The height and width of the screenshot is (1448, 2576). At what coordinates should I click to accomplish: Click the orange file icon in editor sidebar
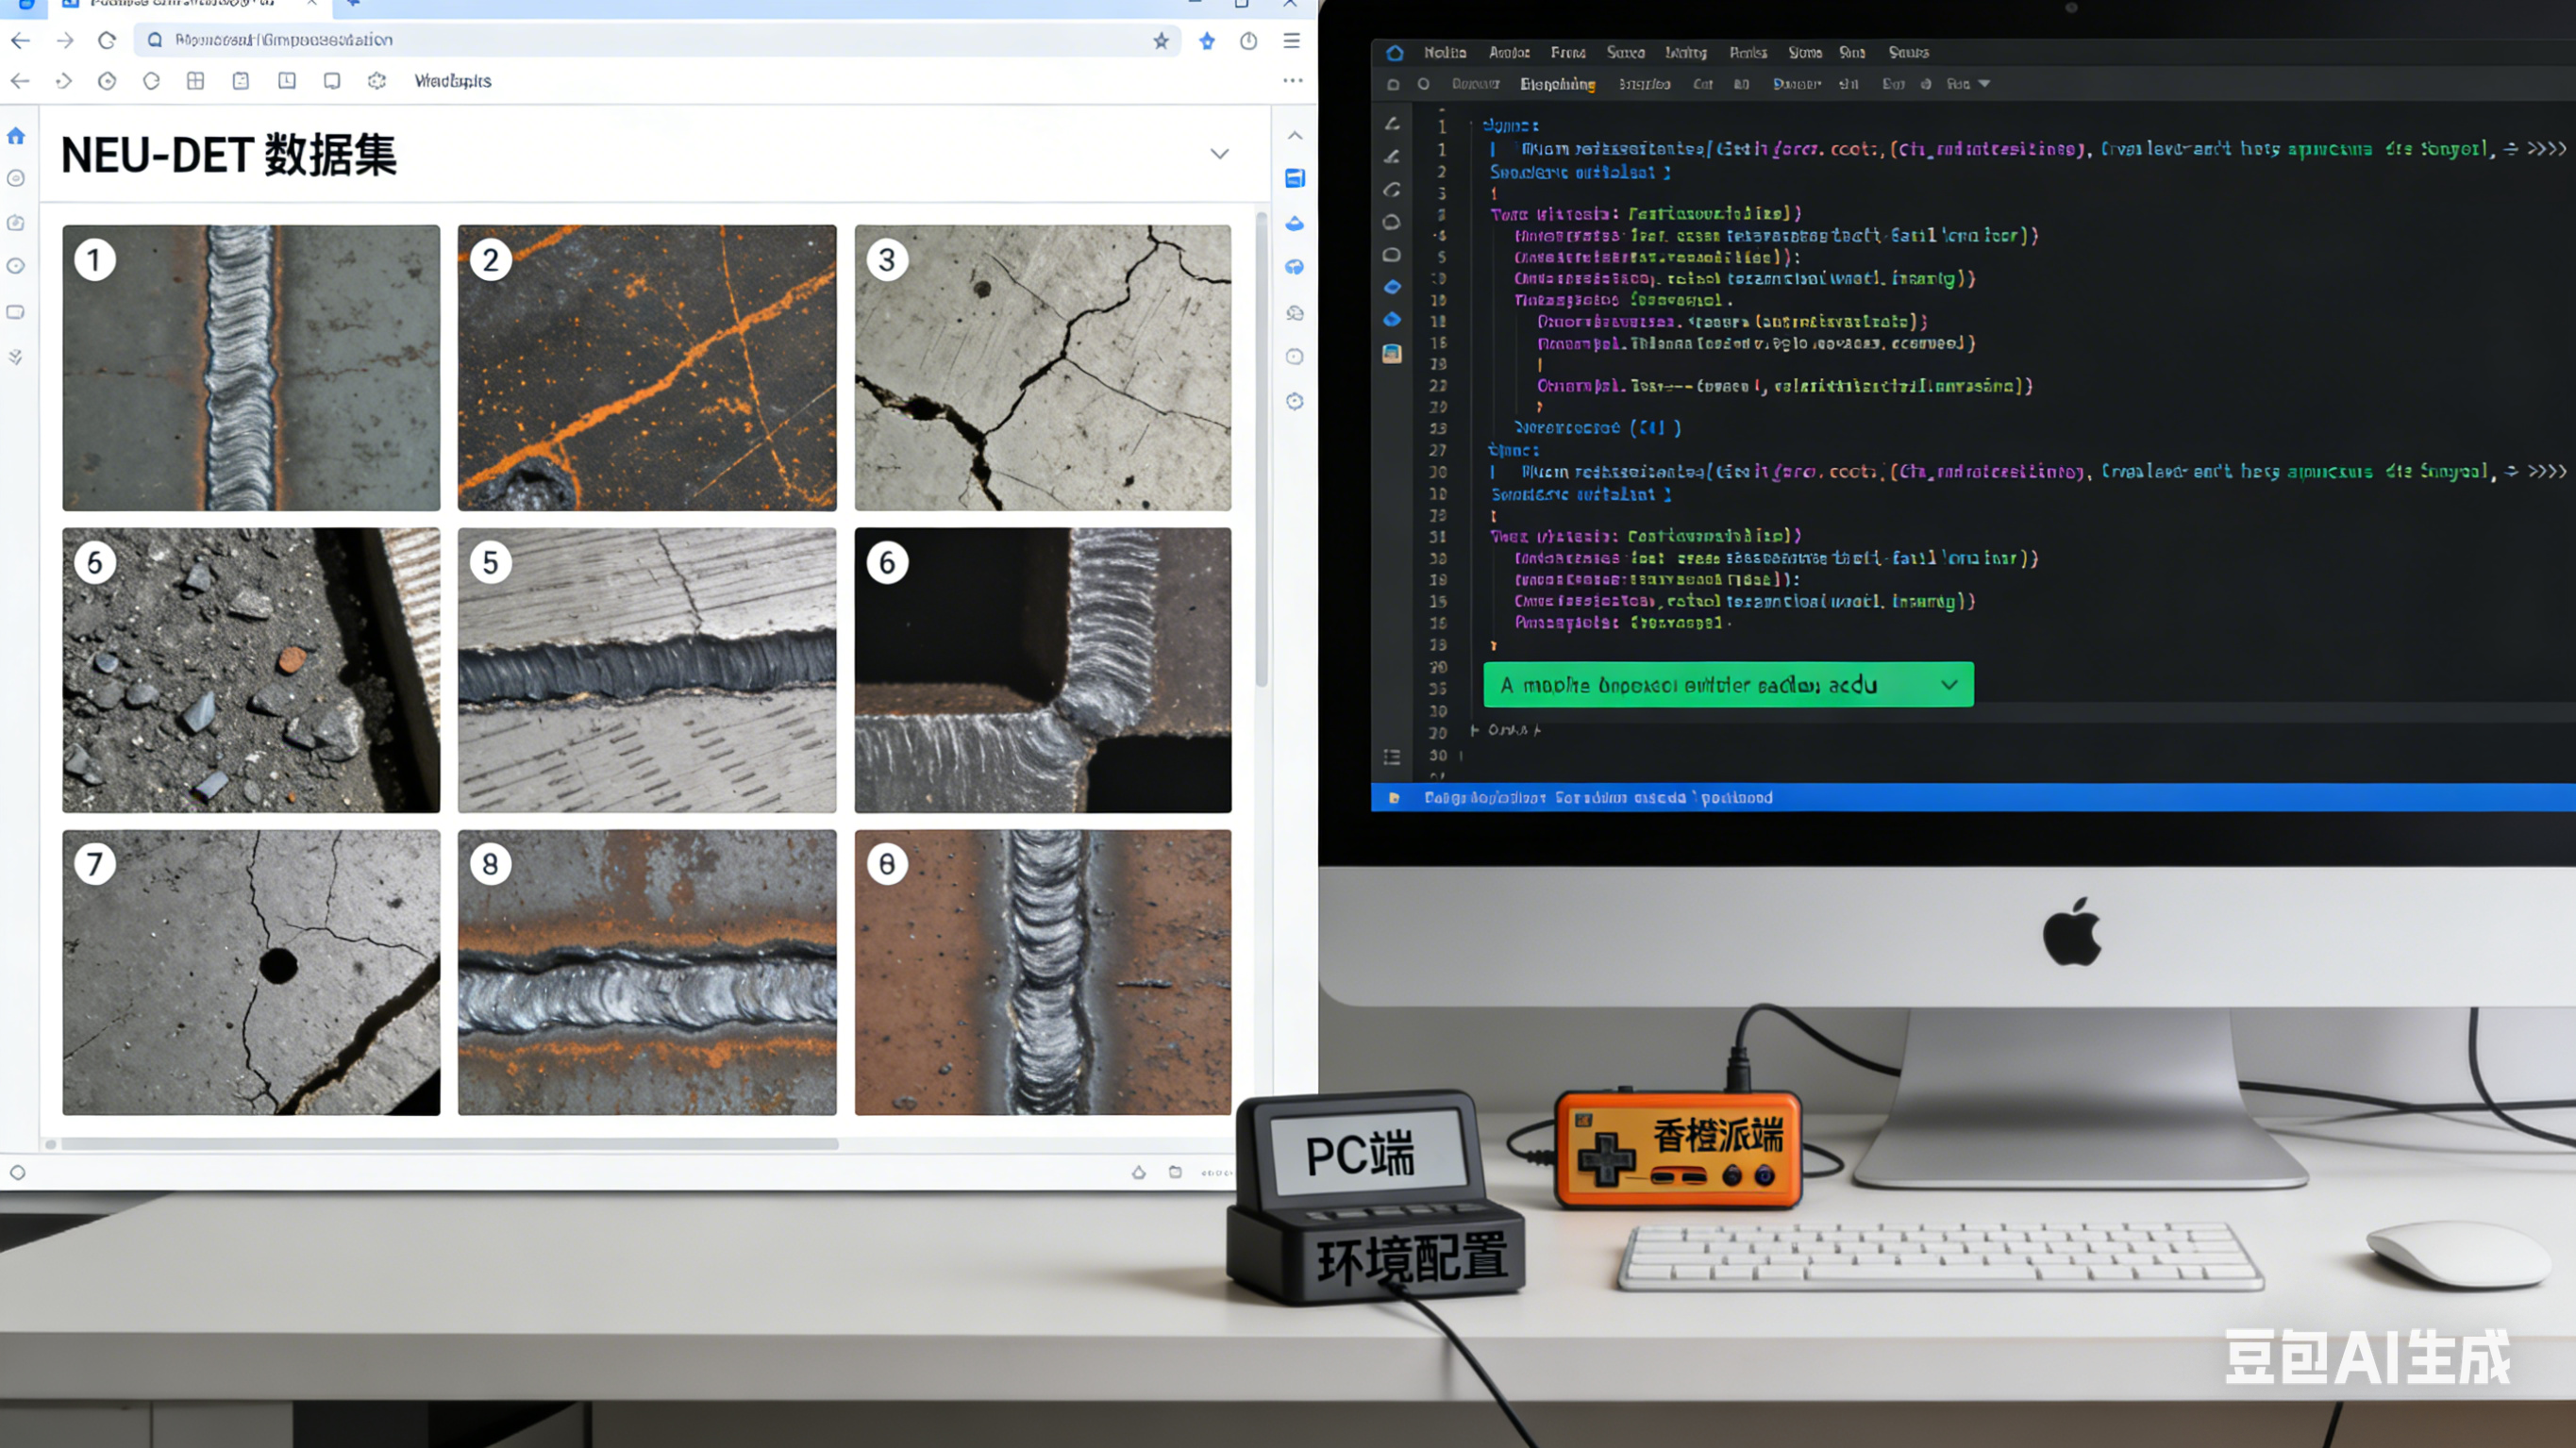click(x=1391, y=353)
